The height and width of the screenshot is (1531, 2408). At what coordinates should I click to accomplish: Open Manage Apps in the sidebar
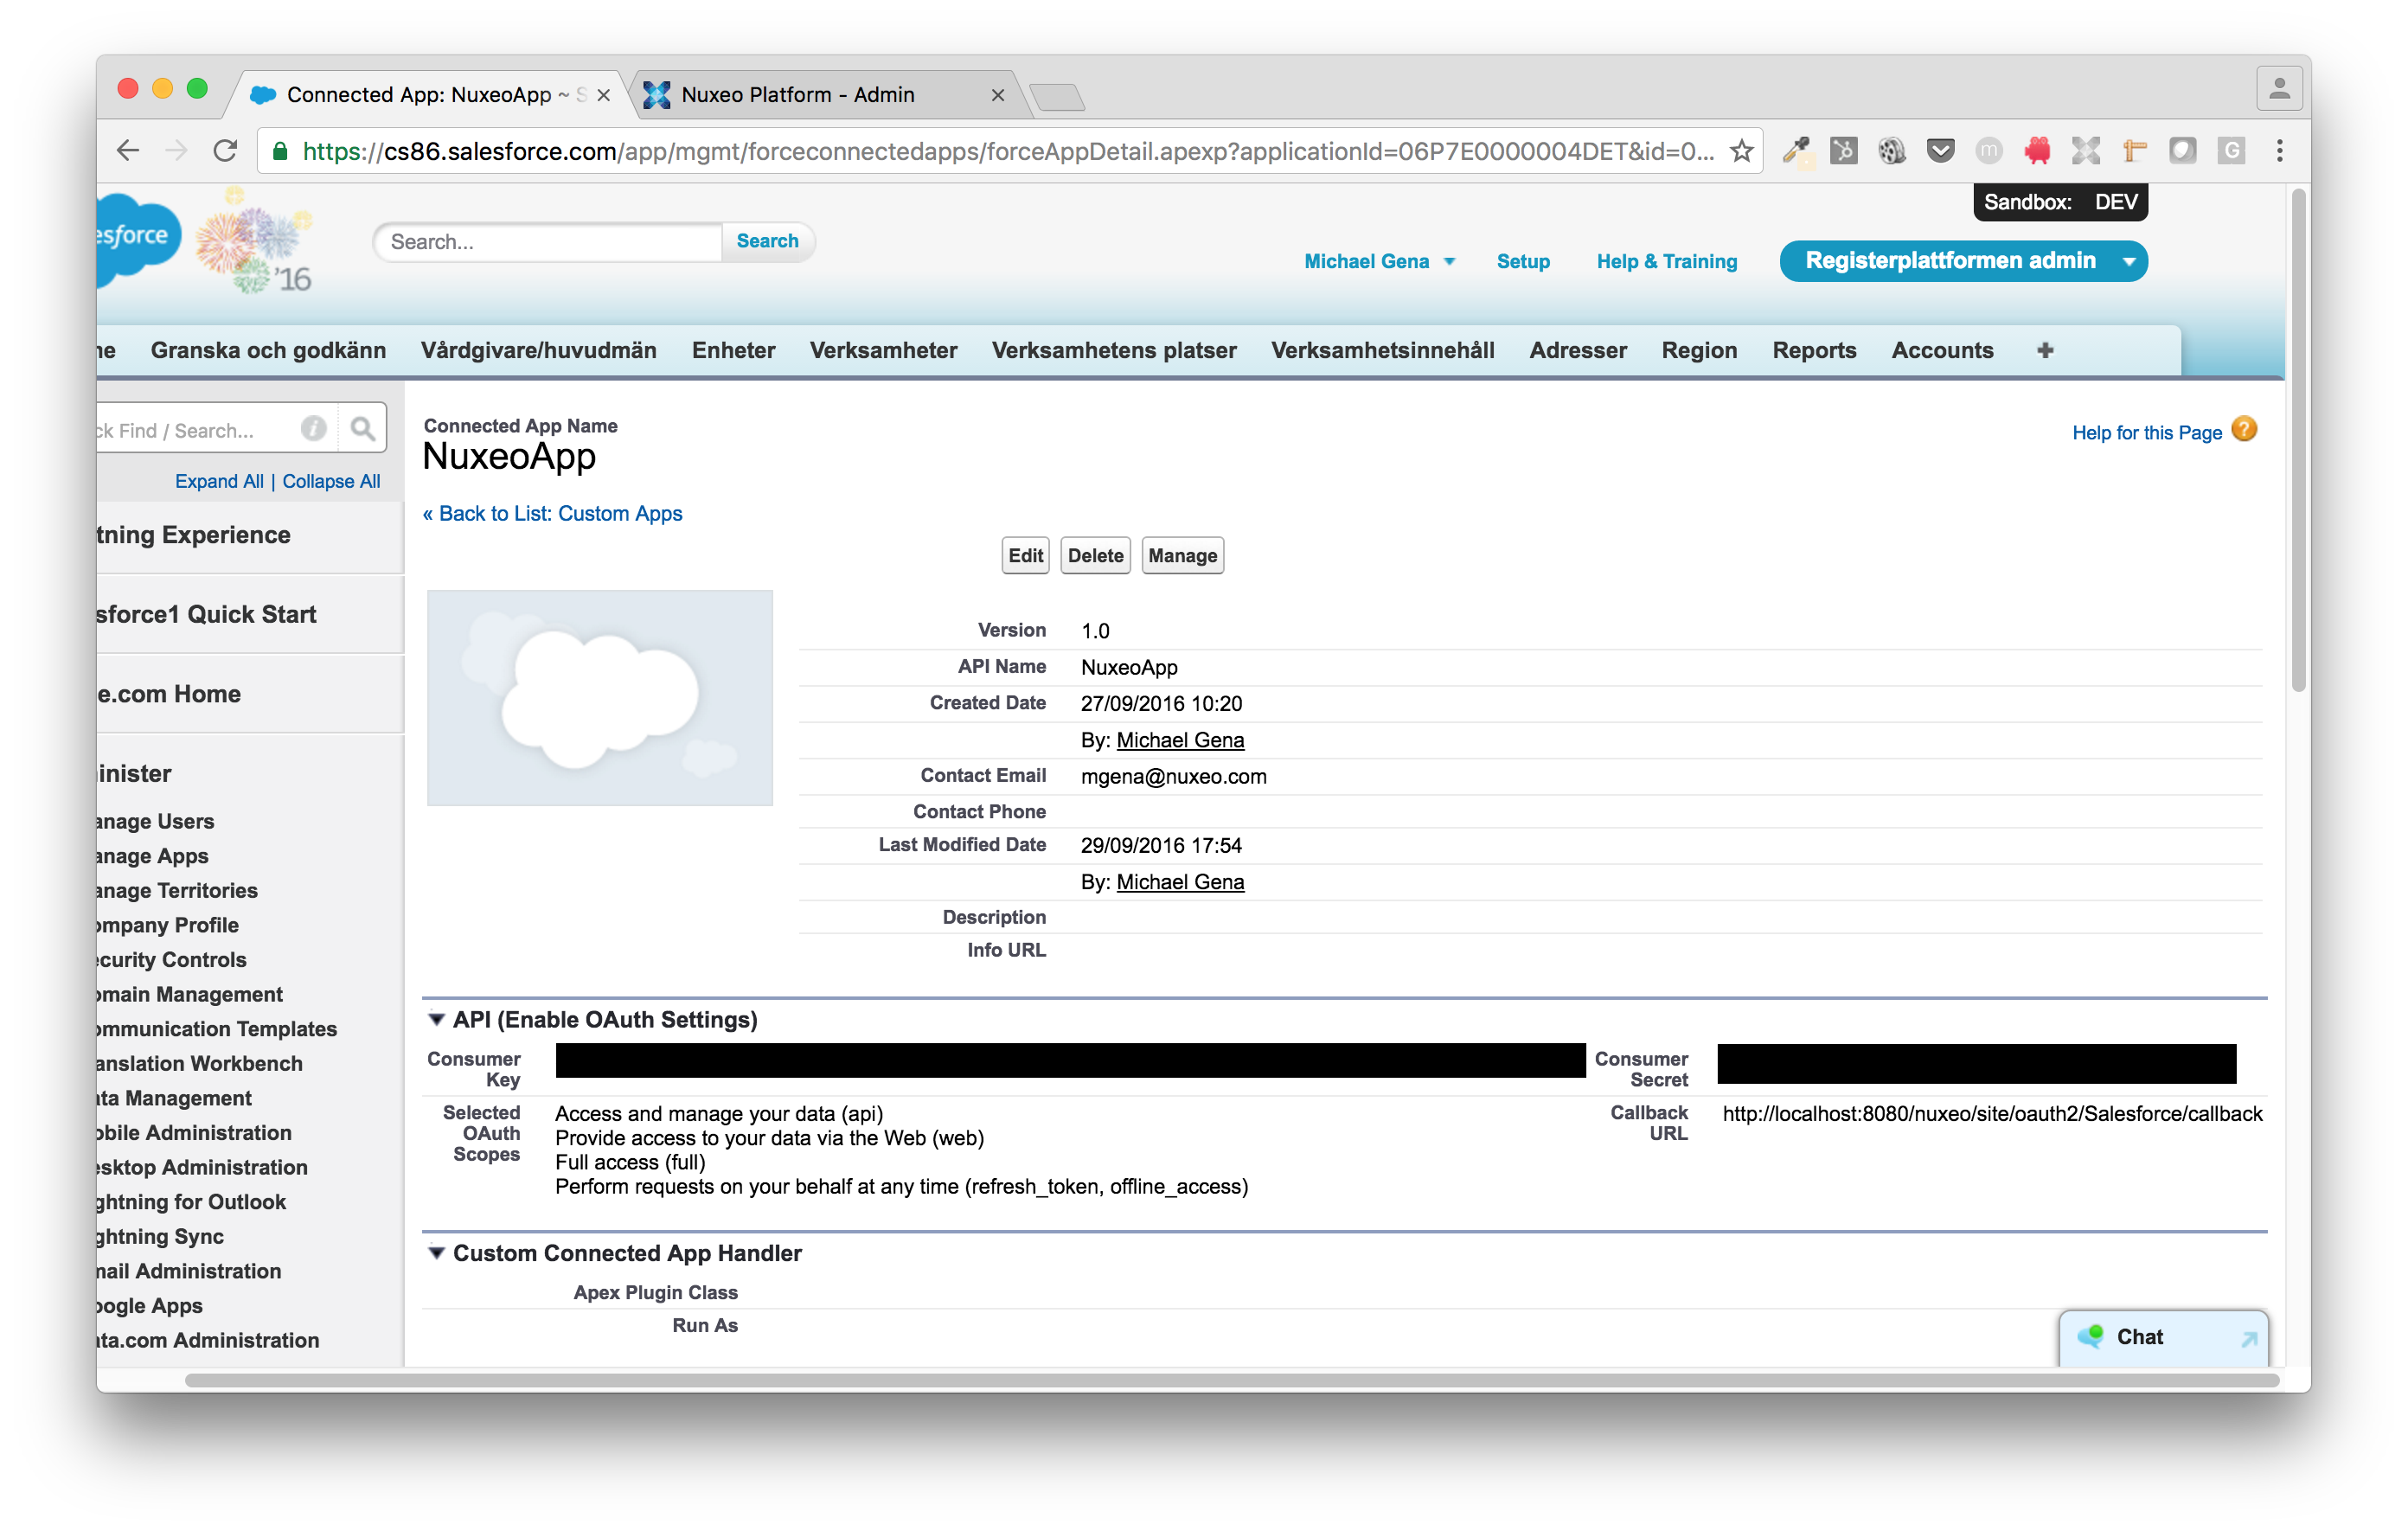point(153,856)
